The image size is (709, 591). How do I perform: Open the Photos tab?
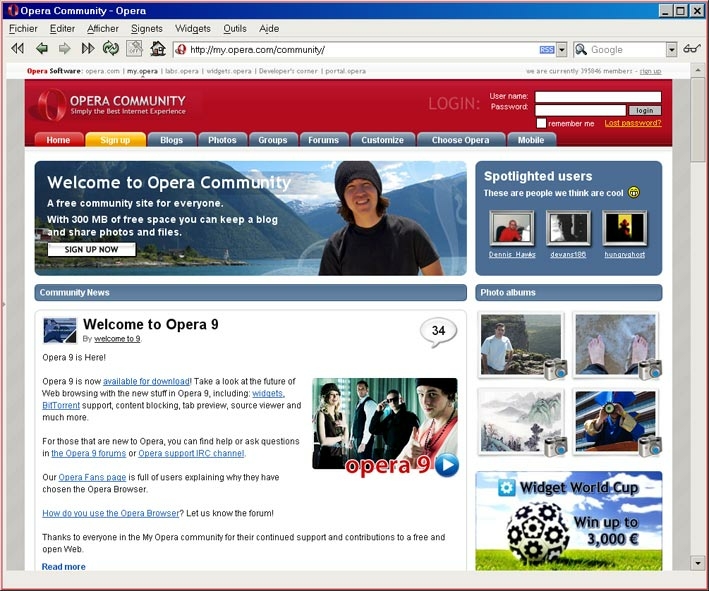coord(222,140)
